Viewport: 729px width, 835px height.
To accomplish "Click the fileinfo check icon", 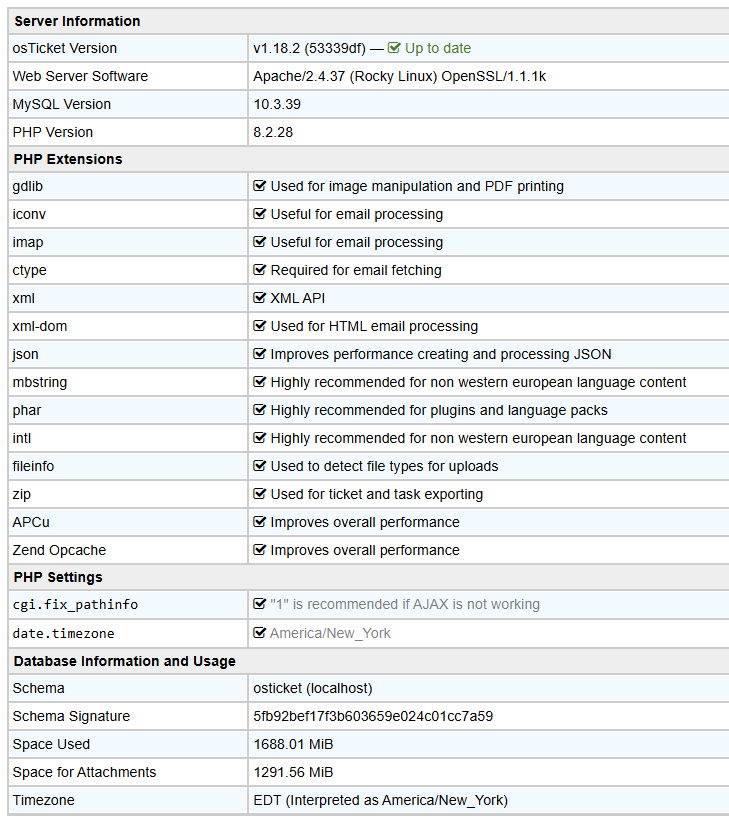I will [260, 466].
